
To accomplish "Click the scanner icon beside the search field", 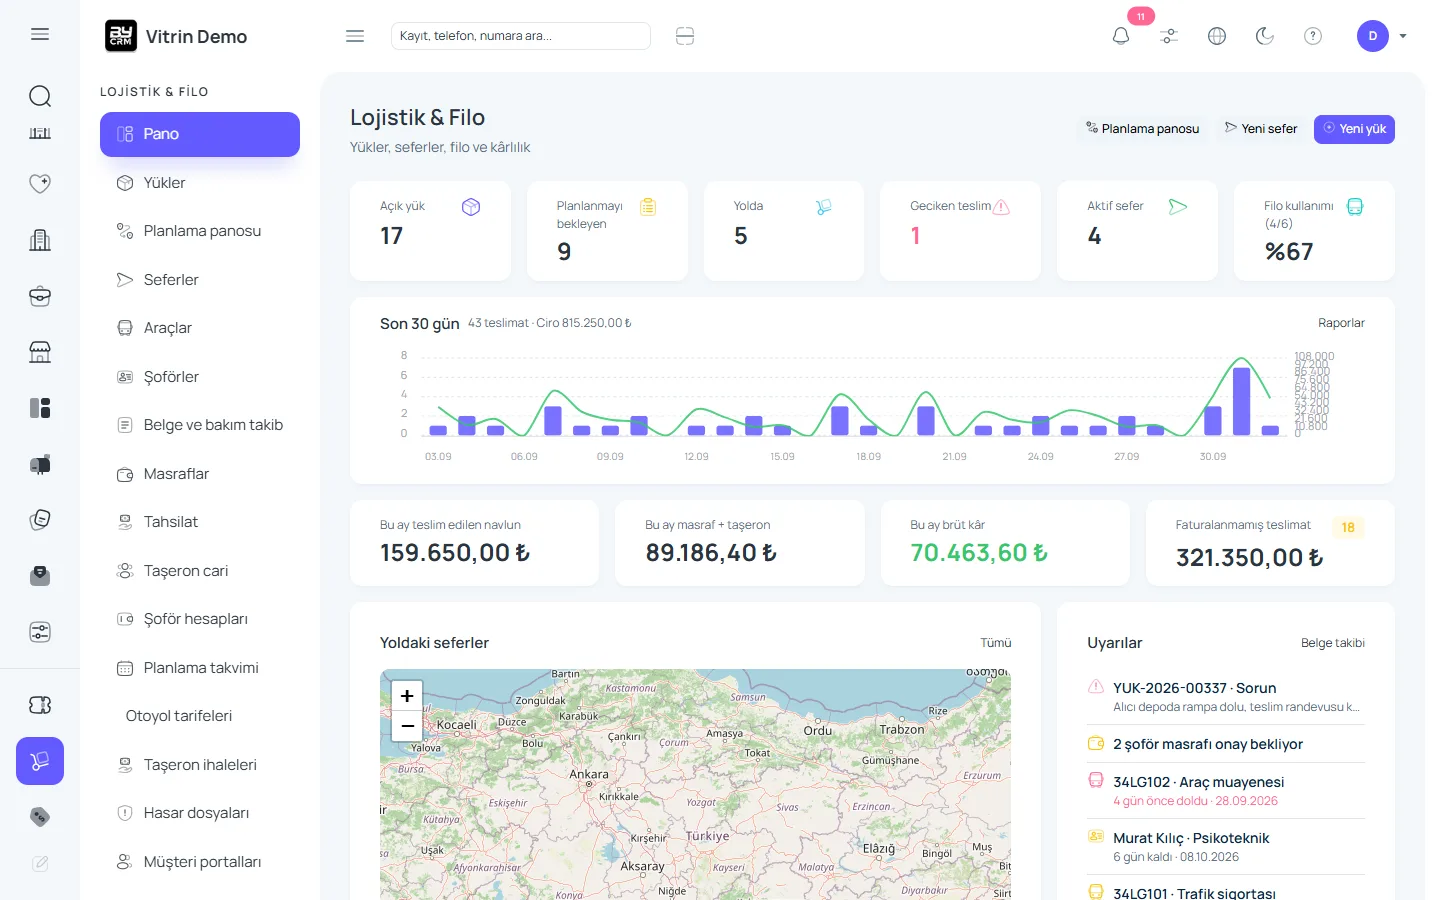I will 685,36.
